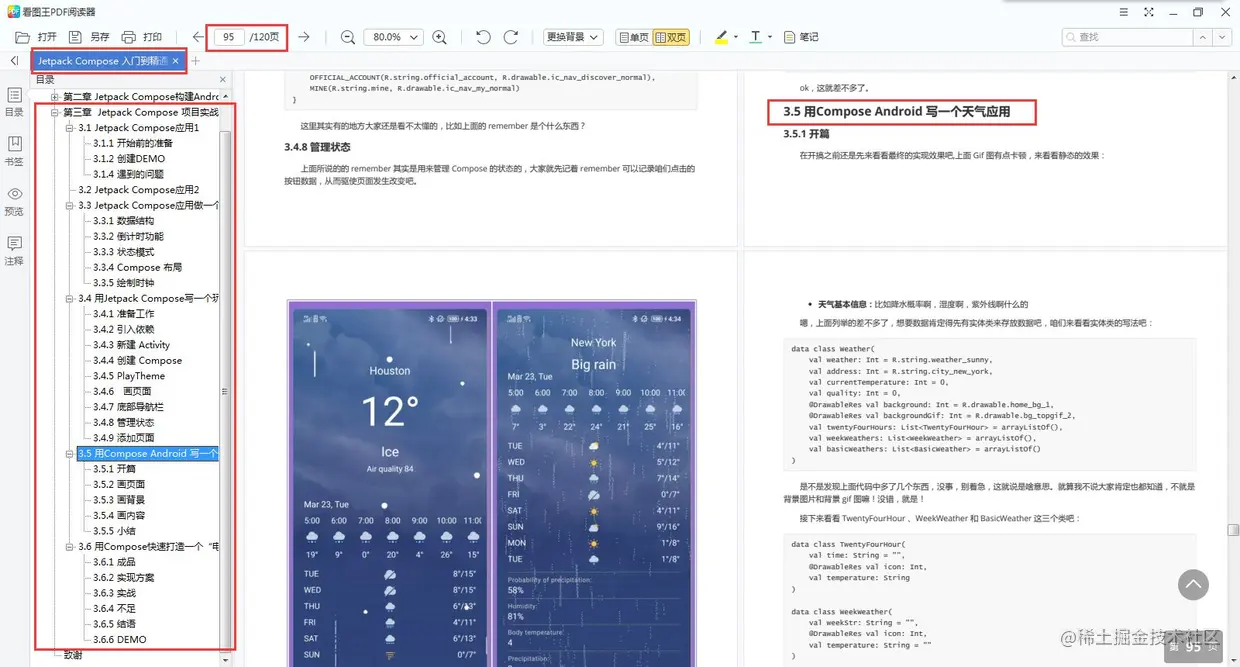The width and height of the screenshot is (1240, 667).
Task: Open the 书签 bookmarks sidebar panel
Action: tap(14, 151)
